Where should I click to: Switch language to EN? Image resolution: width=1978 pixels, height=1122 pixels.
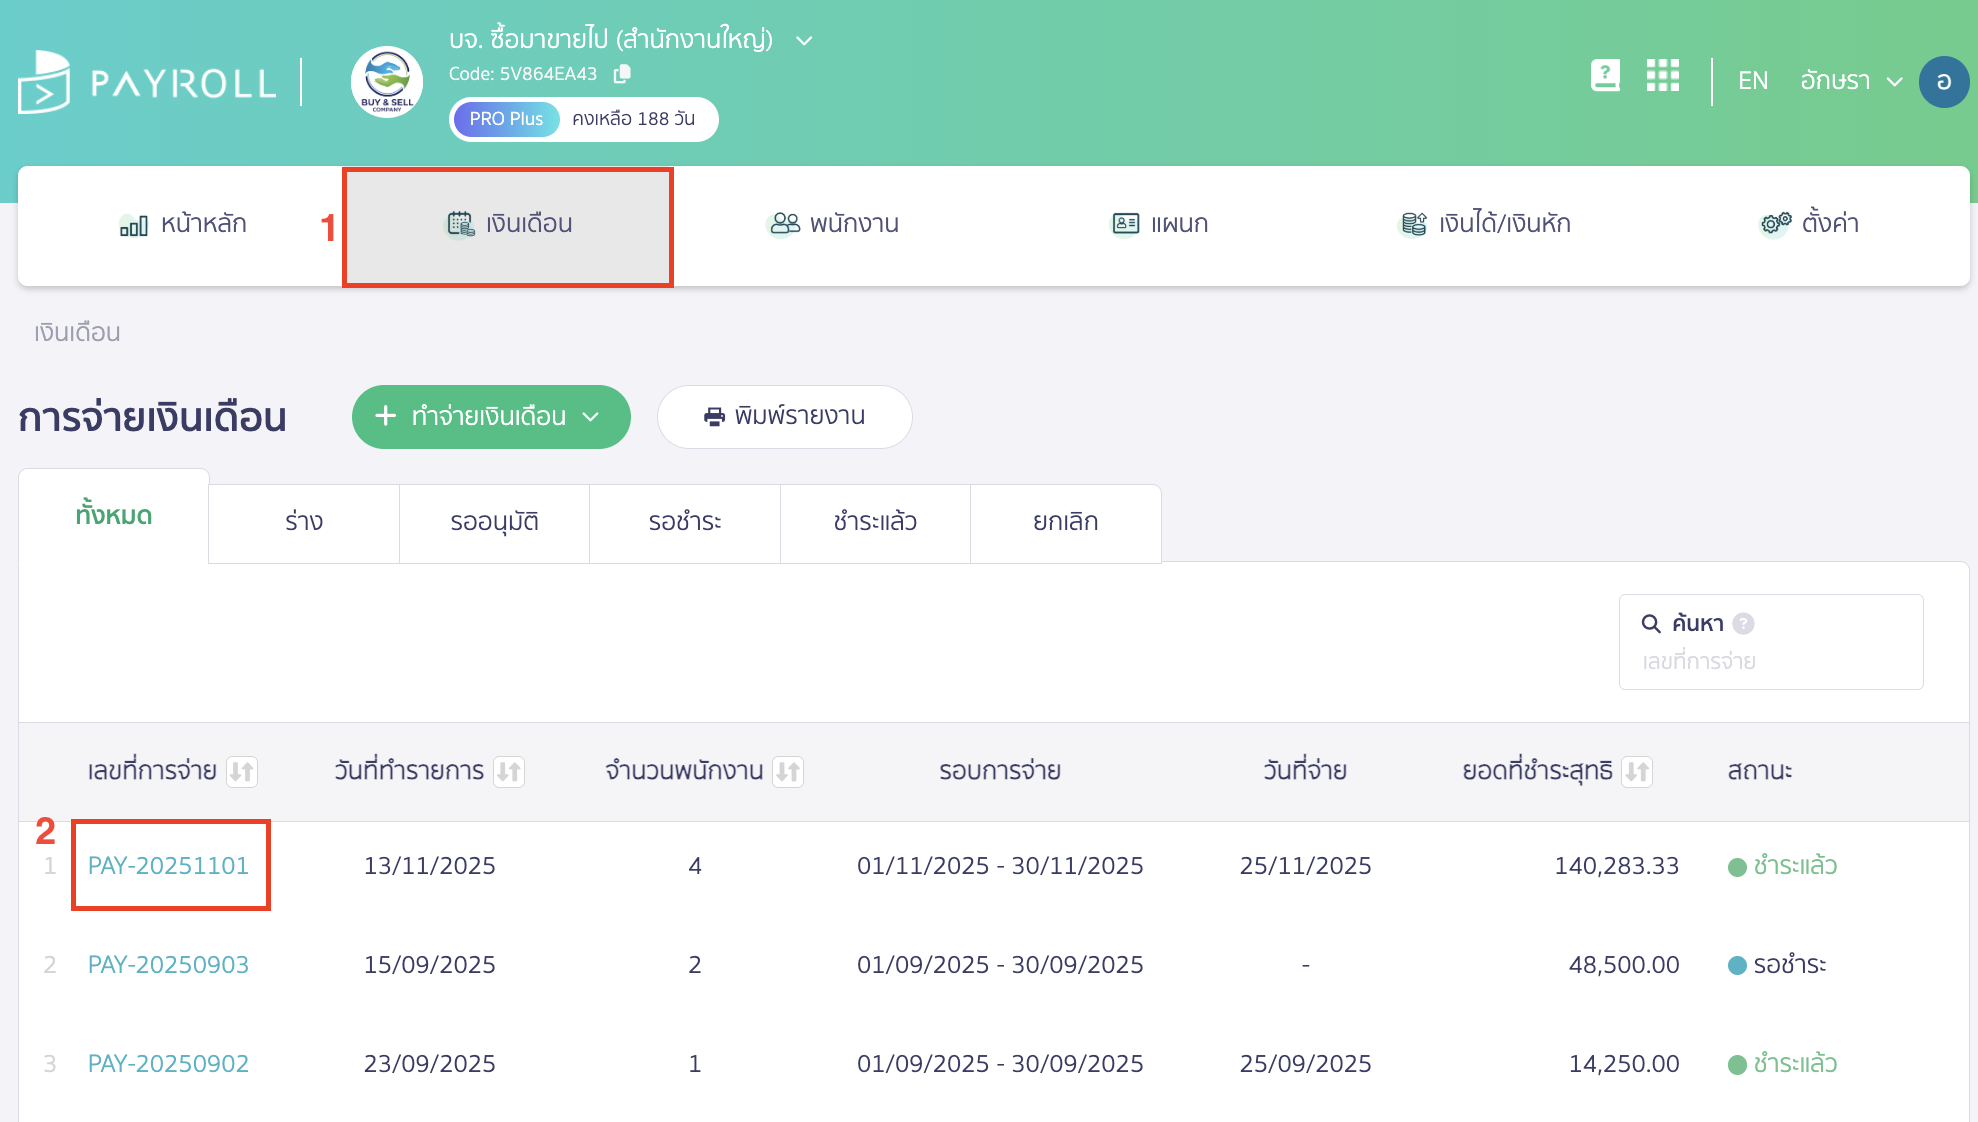pos(1752,81)
